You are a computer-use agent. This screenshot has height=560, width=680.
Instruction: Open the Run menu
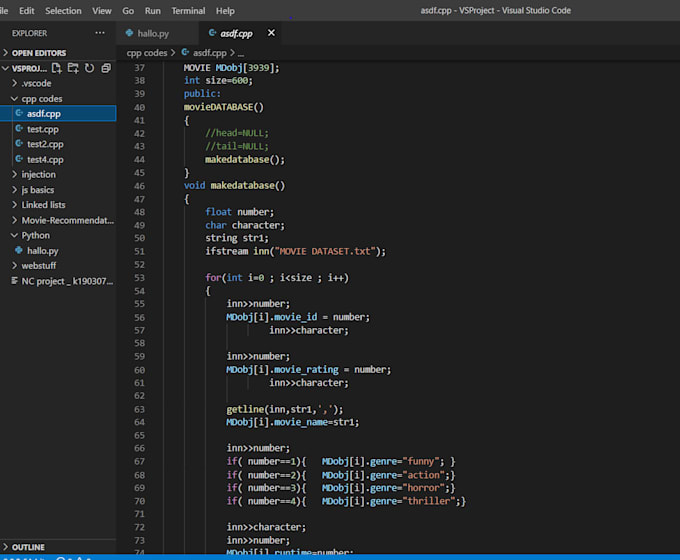pos(153,11)
